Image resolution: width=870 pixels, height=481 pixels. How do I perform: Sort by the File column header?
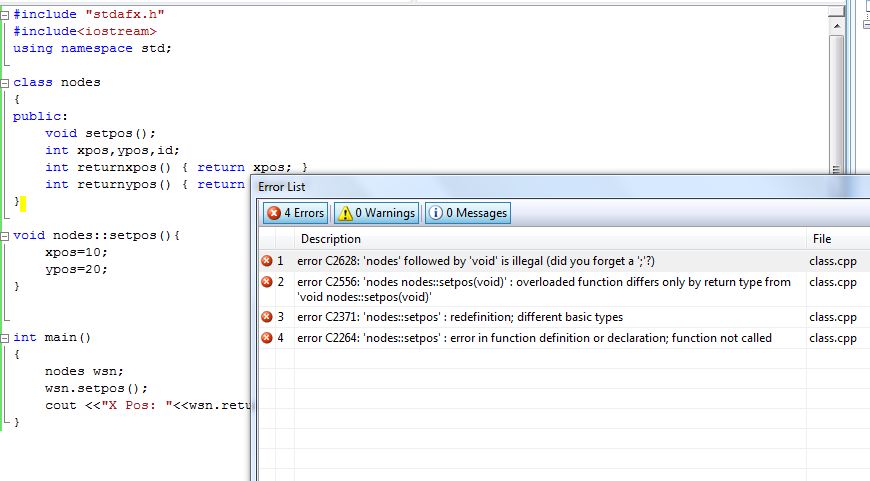tap(838, 239)
